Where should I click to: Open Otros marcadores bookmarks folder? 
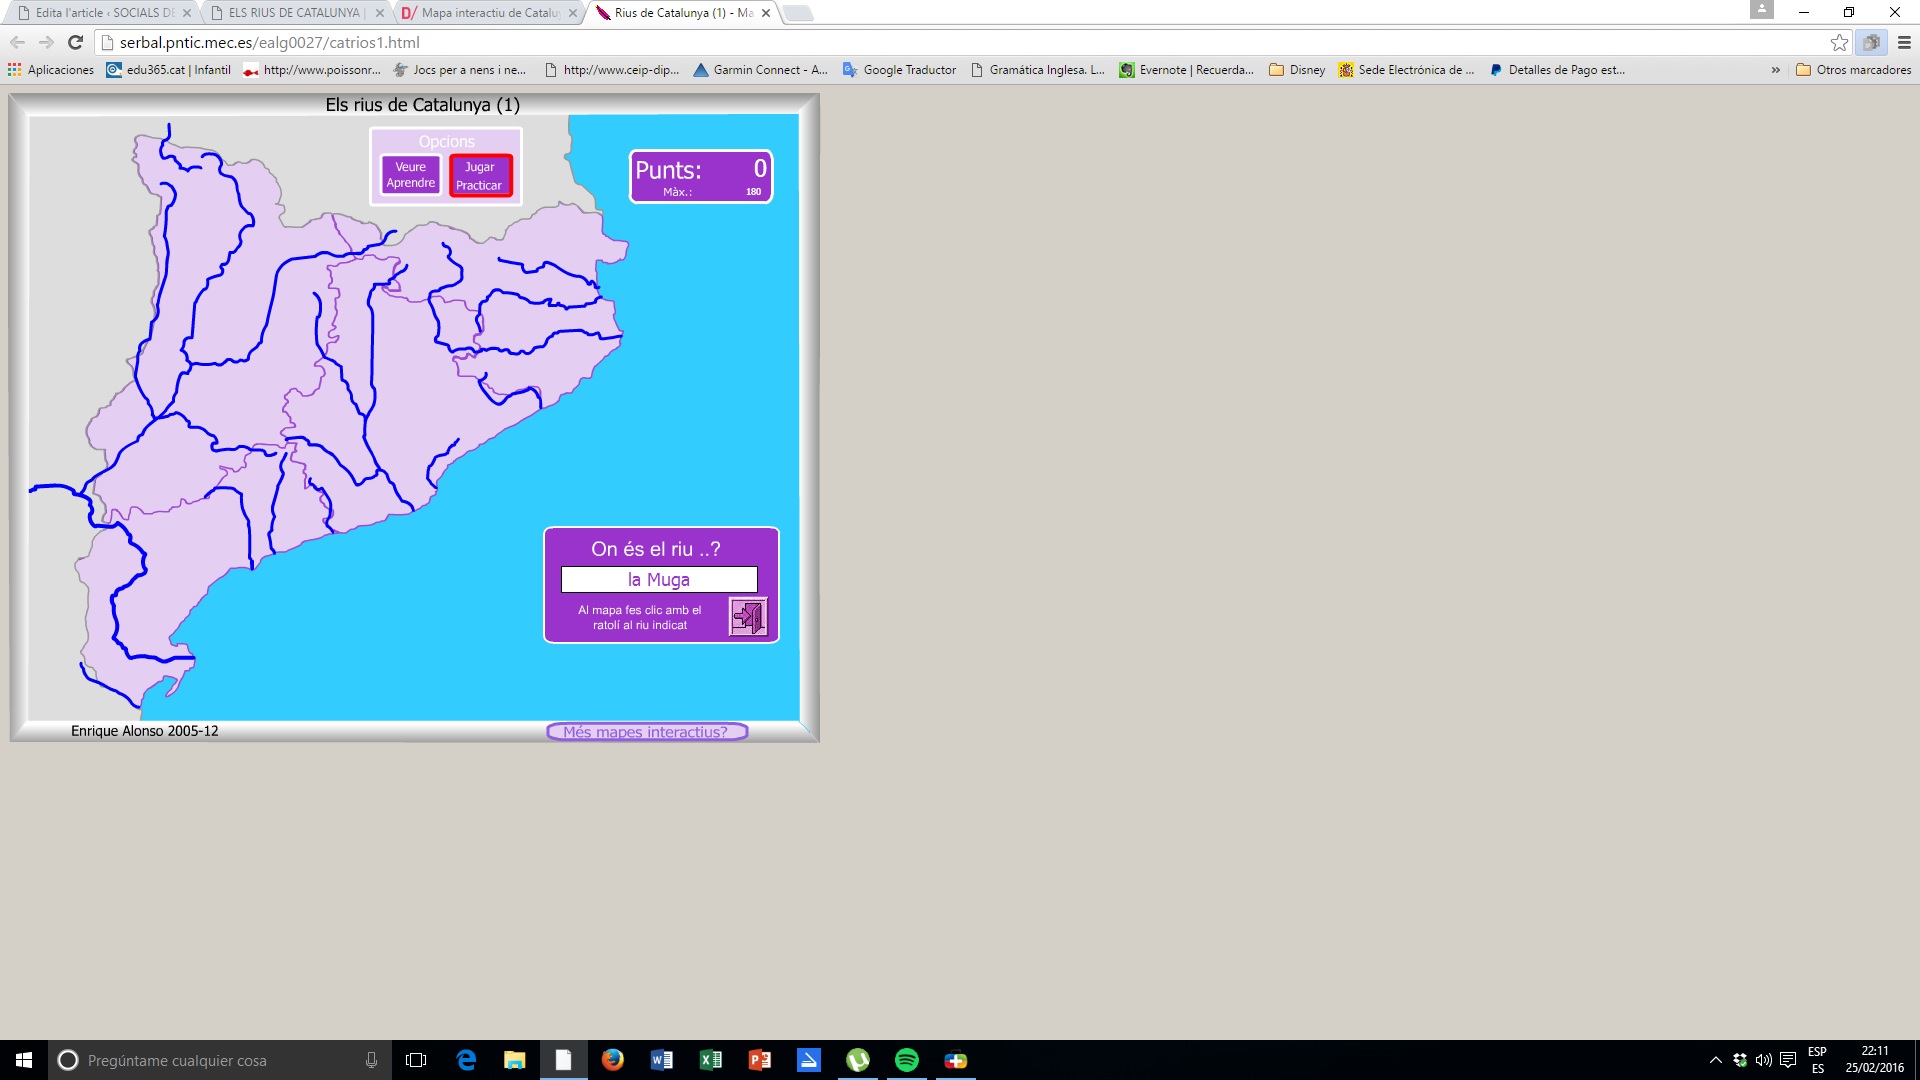tap(1853, 70)
